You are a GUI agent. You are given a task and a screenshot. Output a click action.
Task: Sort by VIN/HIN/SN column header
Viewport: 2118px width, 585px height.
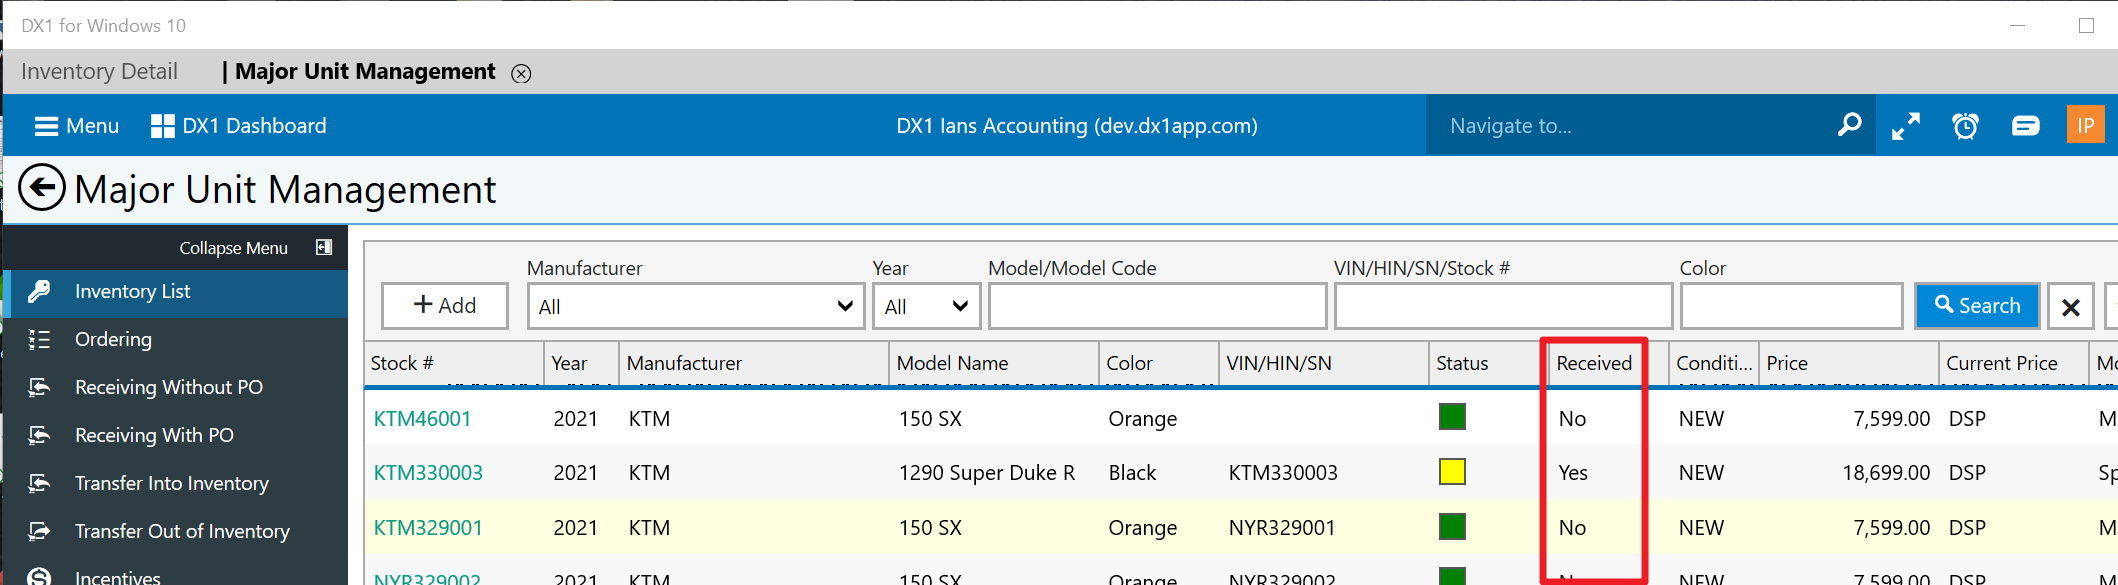point(1324,363)
